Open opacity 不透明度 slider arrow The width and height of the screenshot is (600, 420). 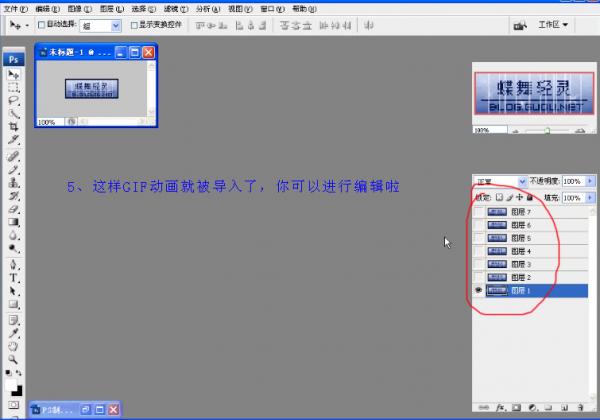coord(590,181)
